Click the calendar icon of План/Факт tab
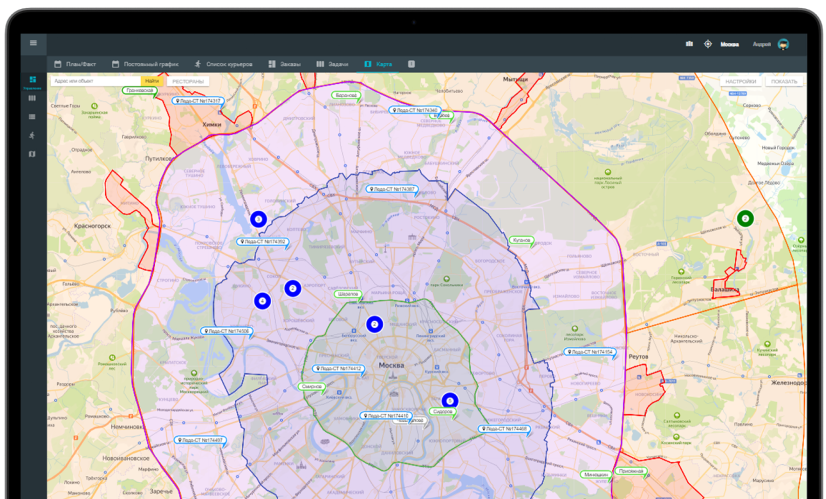The height and width of the screenshot is (499, 826). pyautogui.click(x=58, y=64)
